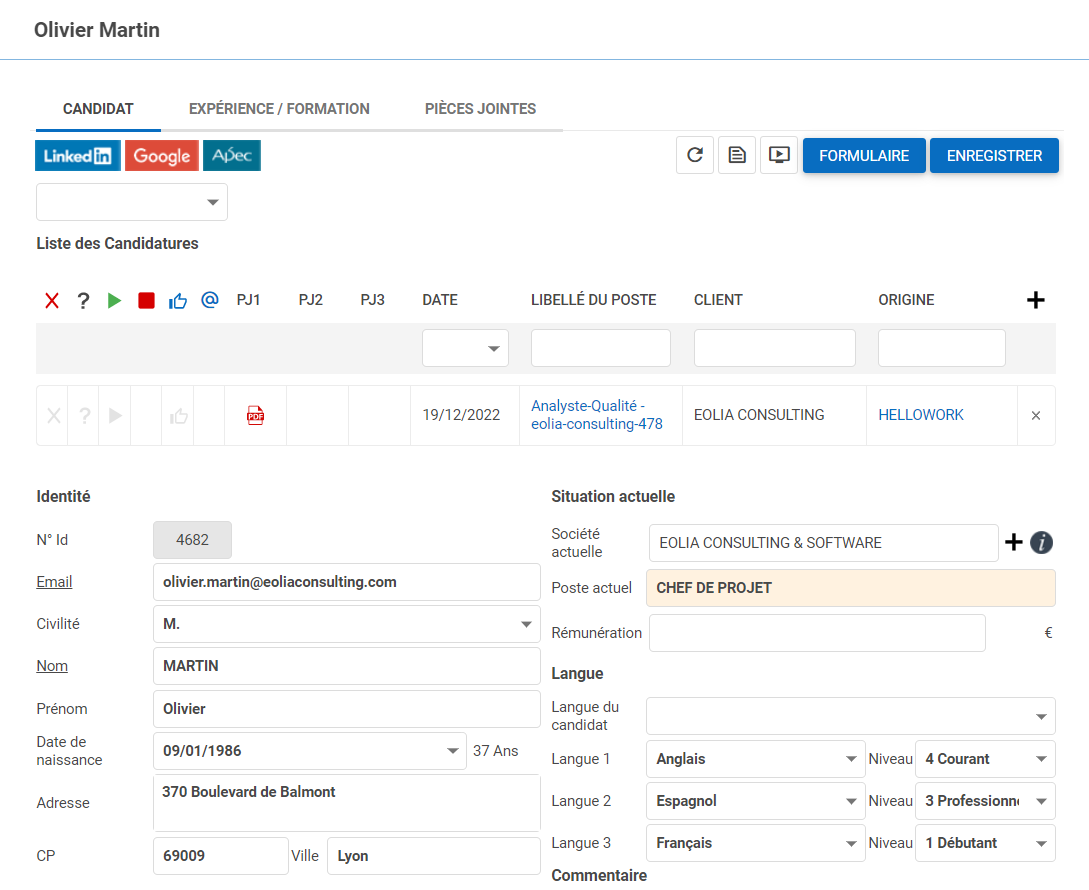
Task: Expand the Langue du candidat dropdown
Action: coord(1041,716)
